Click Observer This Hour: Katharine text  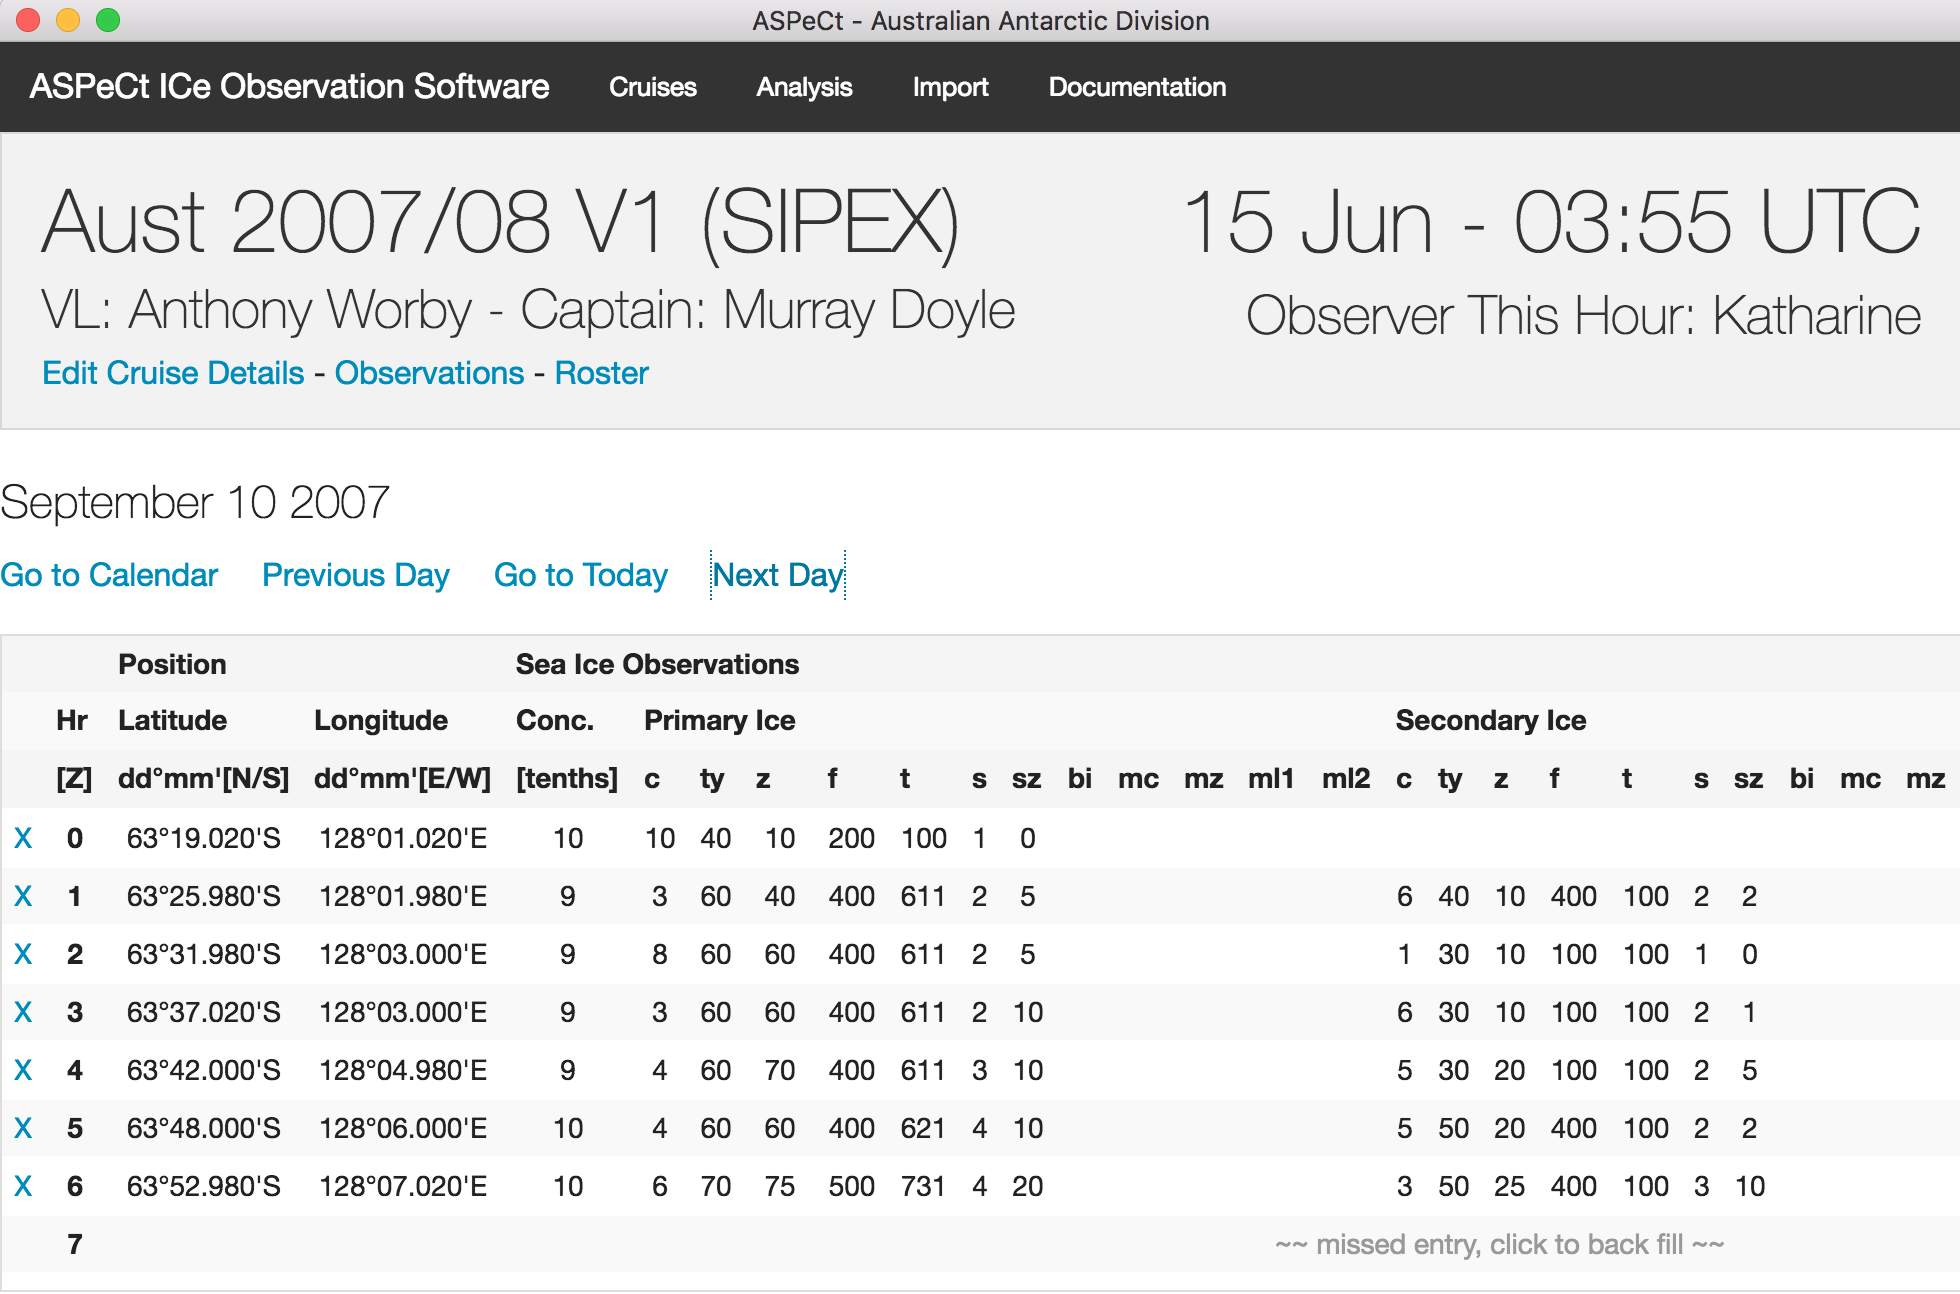(1583, 316)
